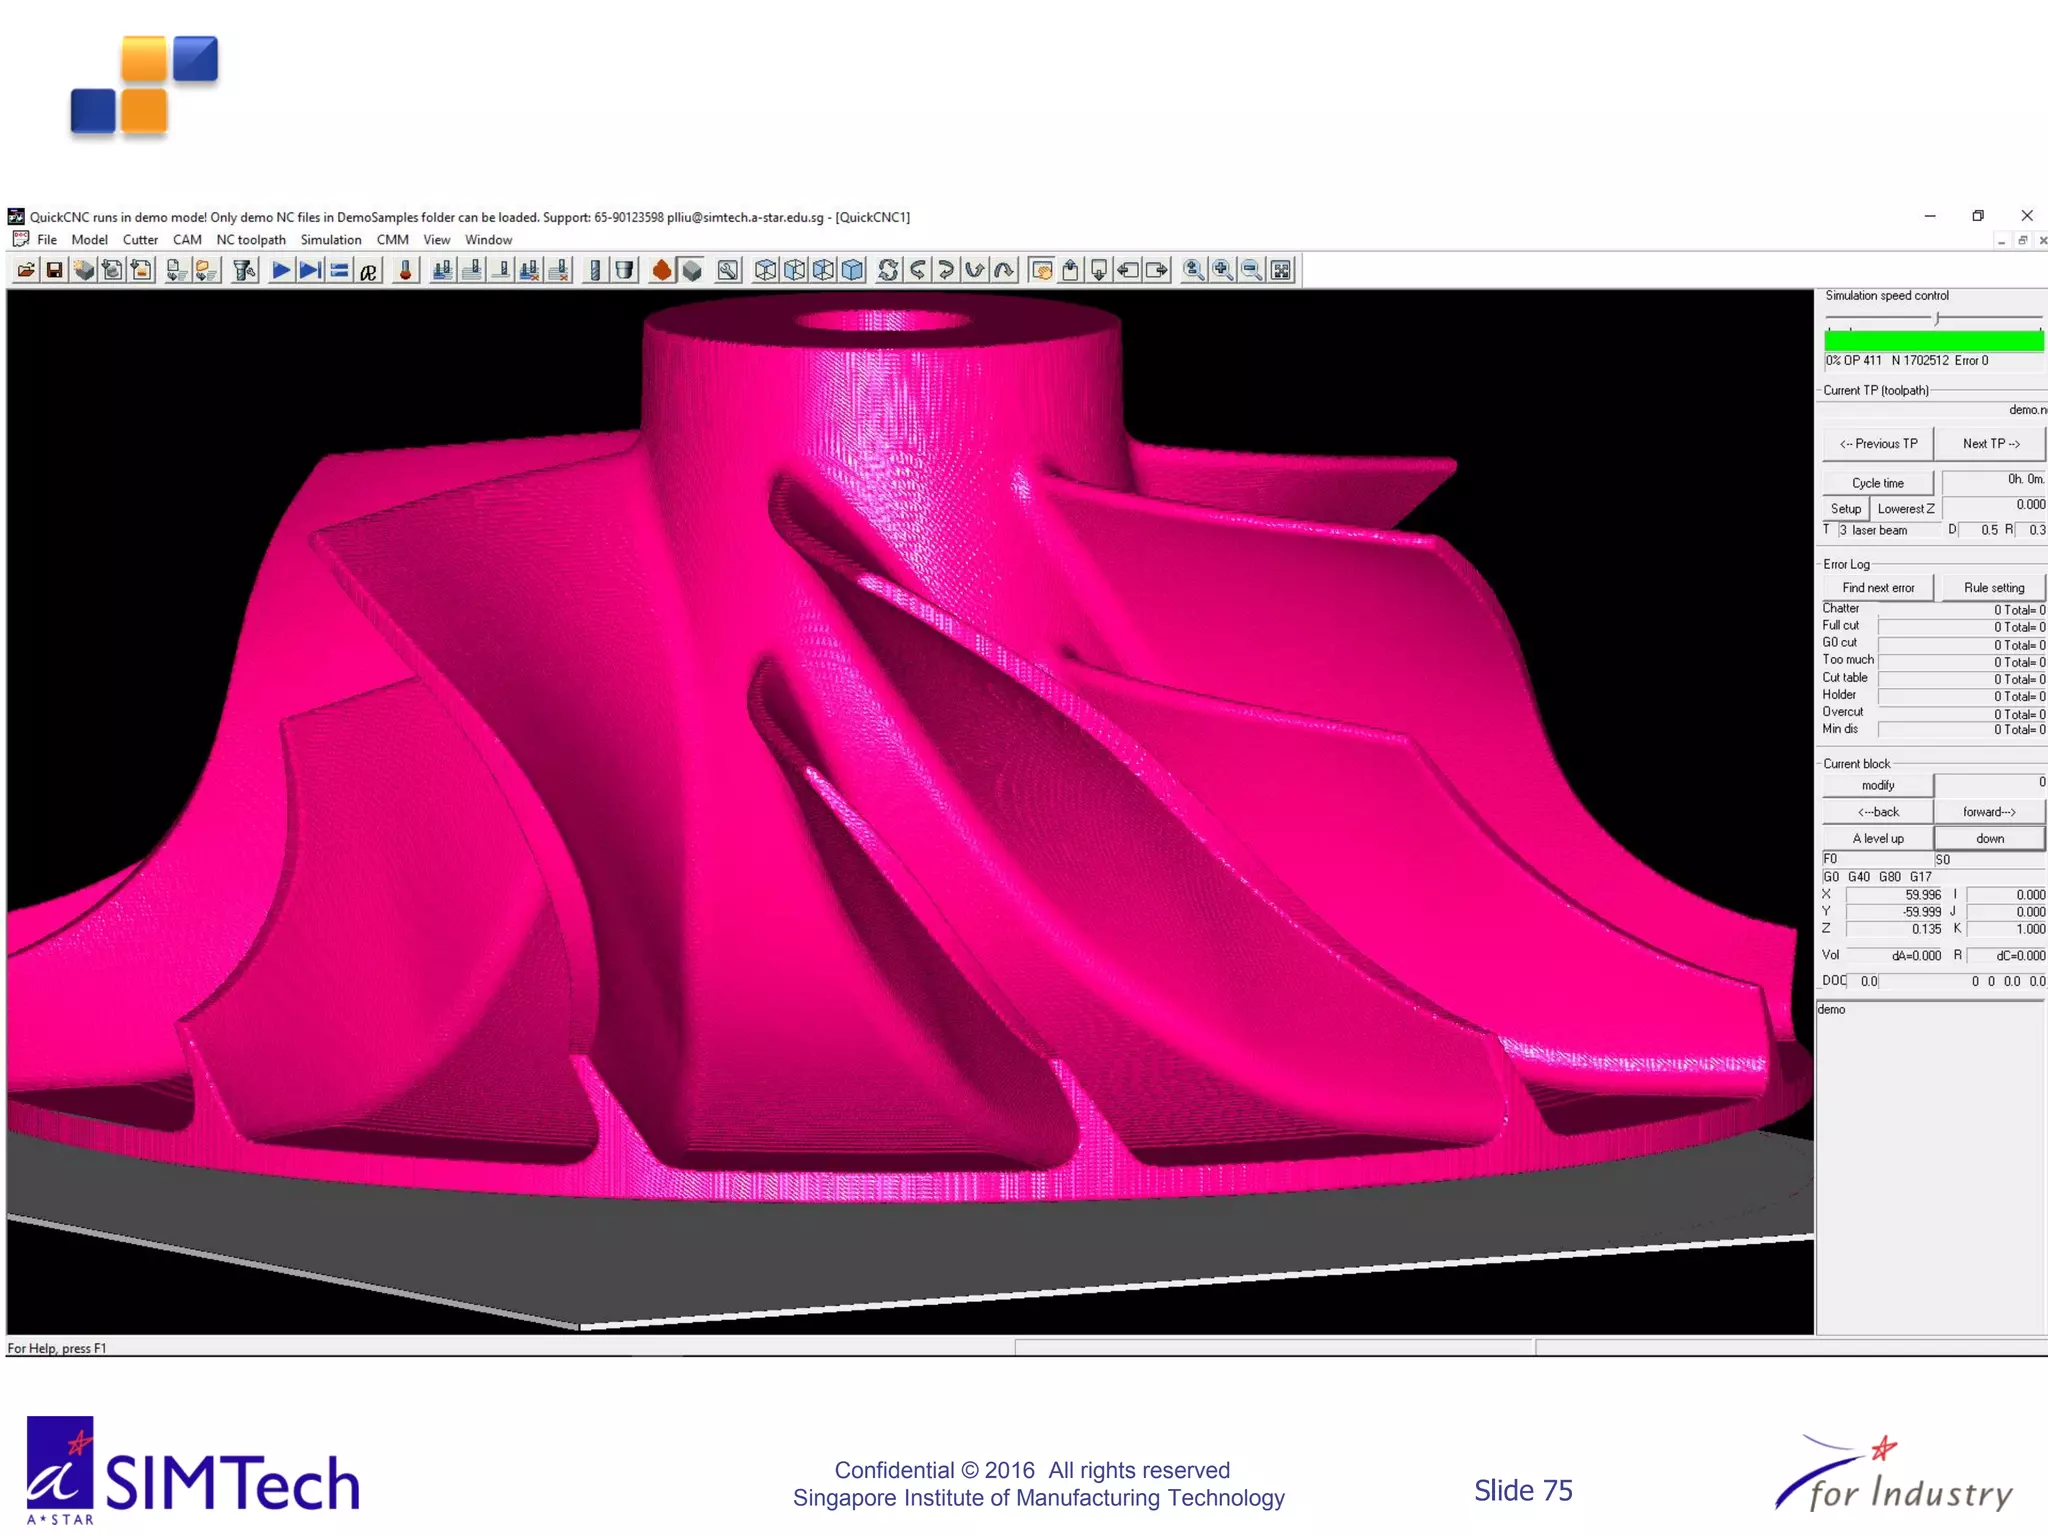Click the X coordinate value field
The width and height of the screenshot is (2048, 1536).
[x=1894, y=895]
